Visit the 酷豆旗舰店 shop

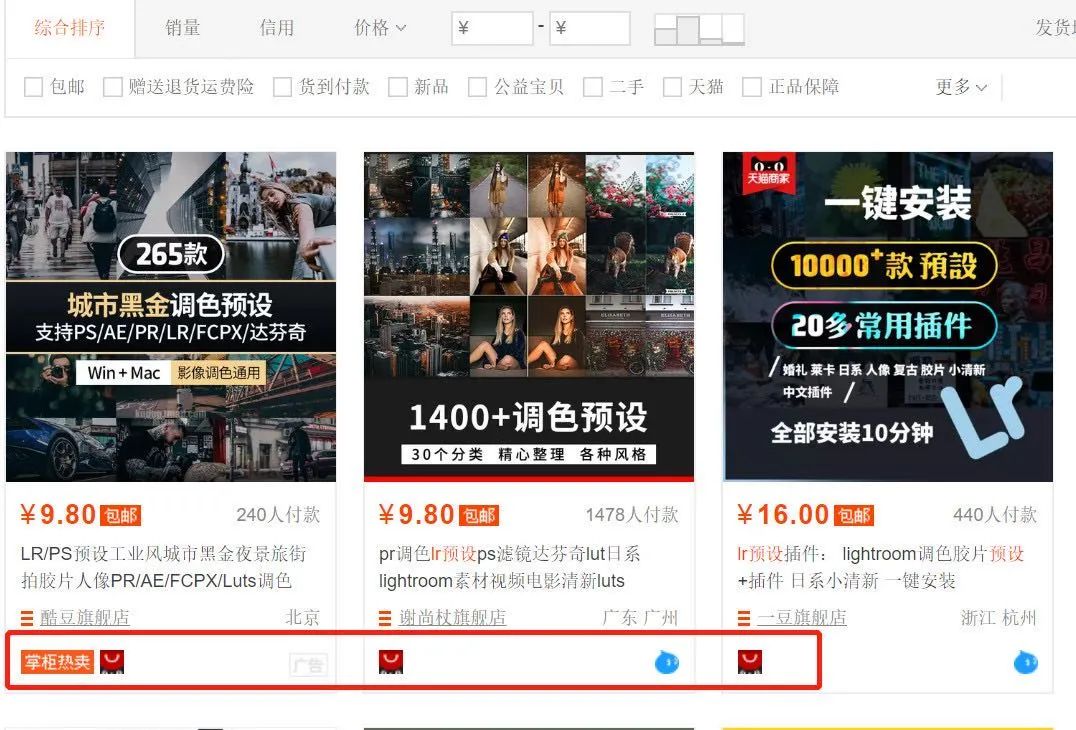[x=84, y=617]
